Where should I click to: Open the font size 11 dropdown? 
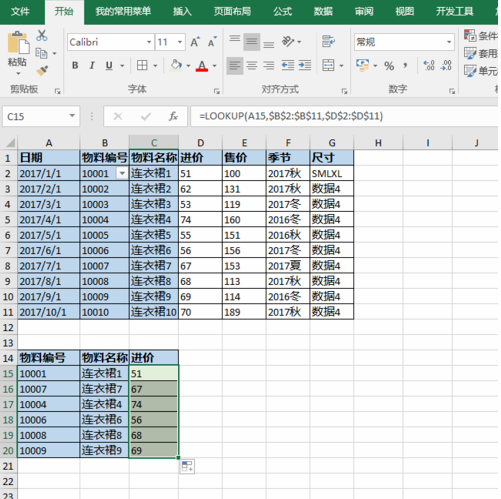tap(180, 42)
